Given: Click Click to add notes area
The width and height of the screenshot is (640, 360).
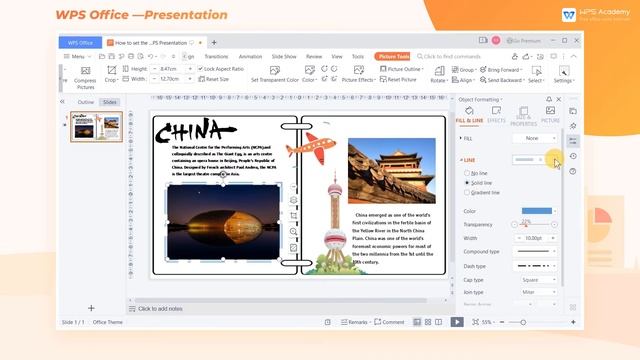Looking at the screenshot, I should click(160, 309).
